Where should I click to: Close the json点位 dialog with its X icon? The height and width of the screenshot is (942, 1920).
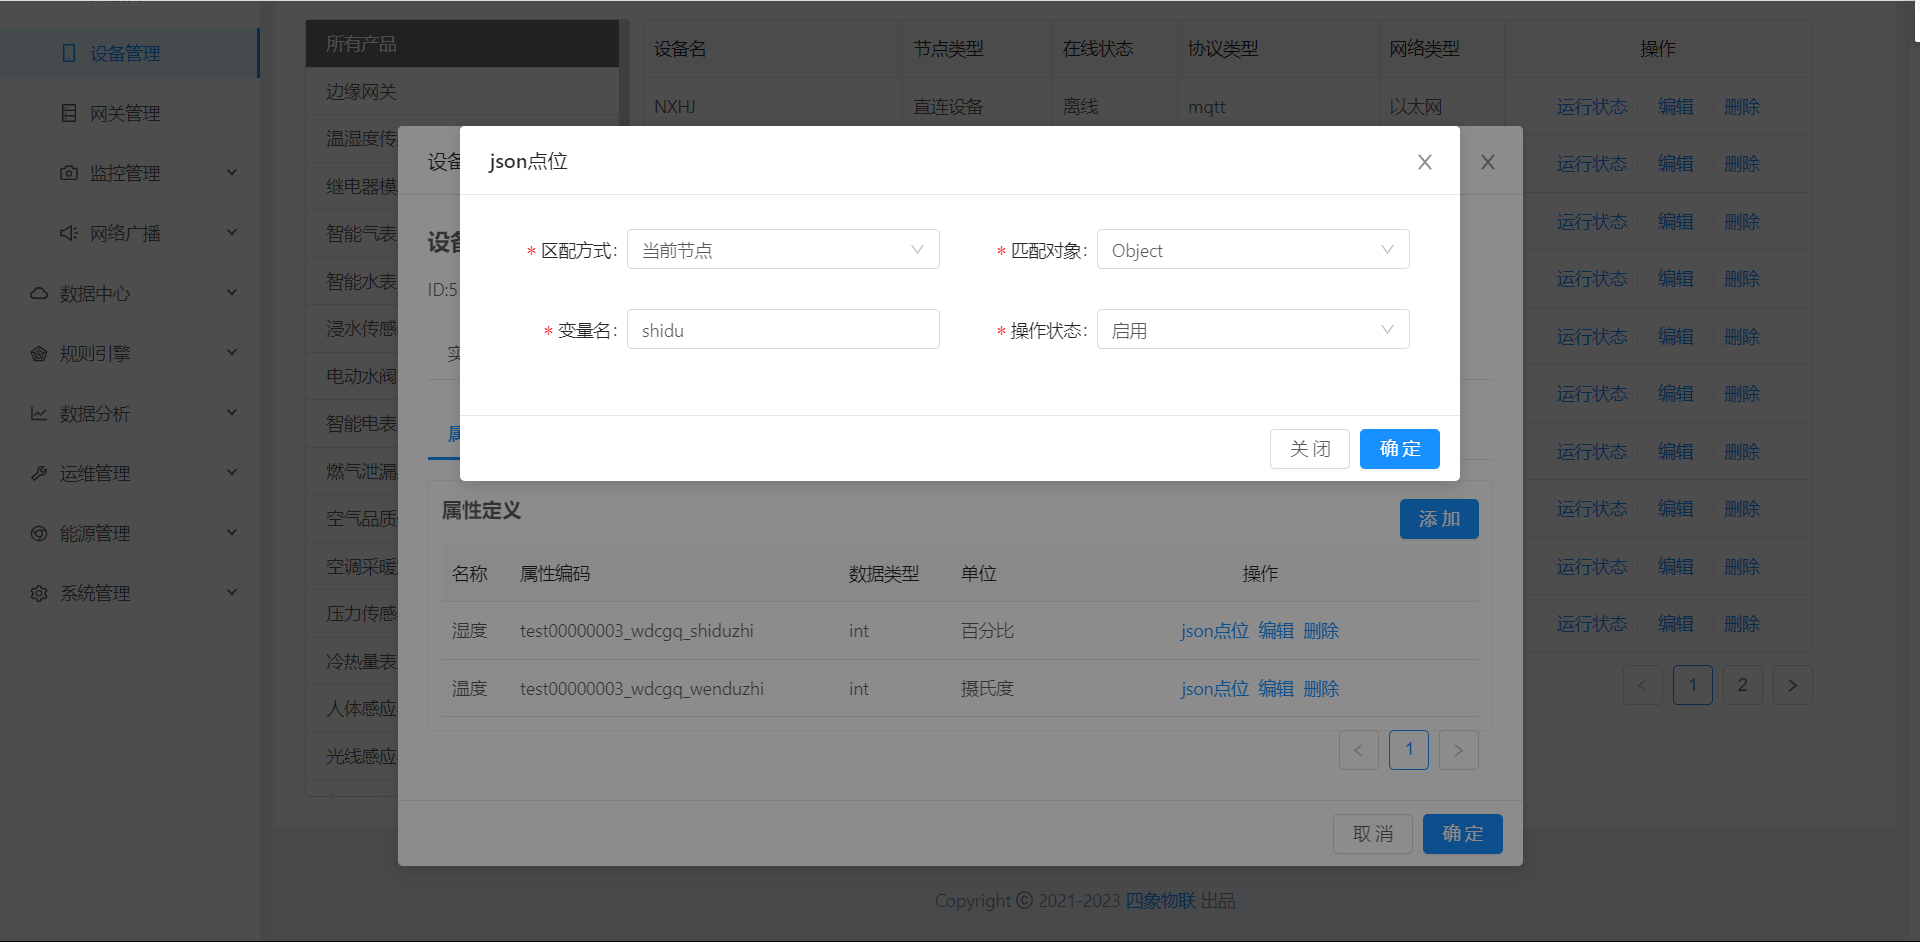[1425, 161]
